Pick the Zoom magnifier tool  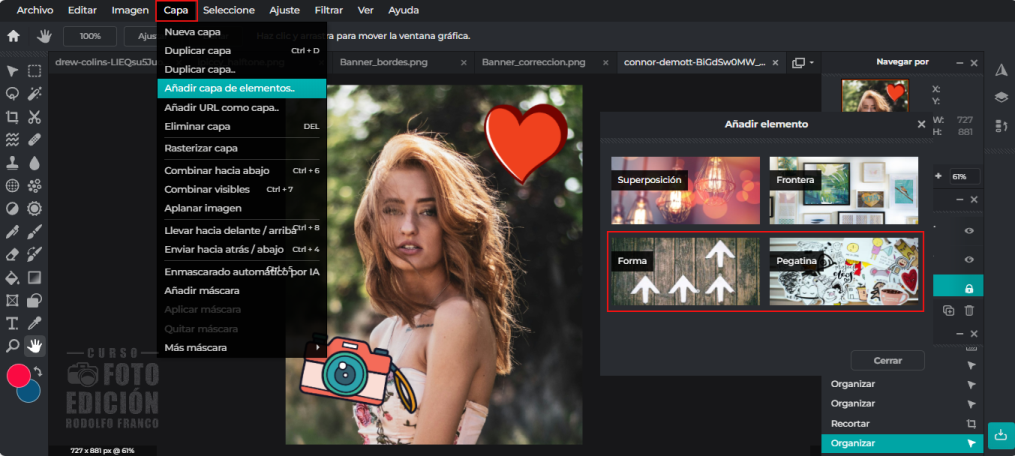13,346
